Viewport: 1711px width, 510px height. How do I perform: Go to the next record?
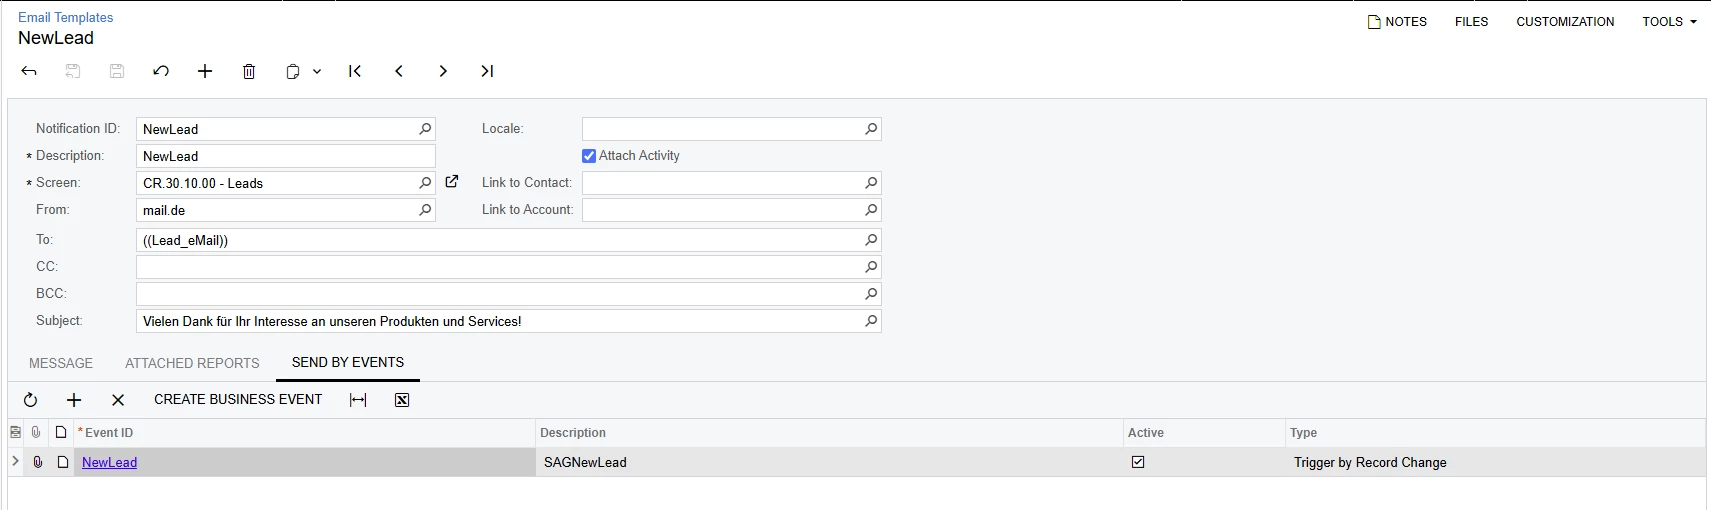pos(443,71)
